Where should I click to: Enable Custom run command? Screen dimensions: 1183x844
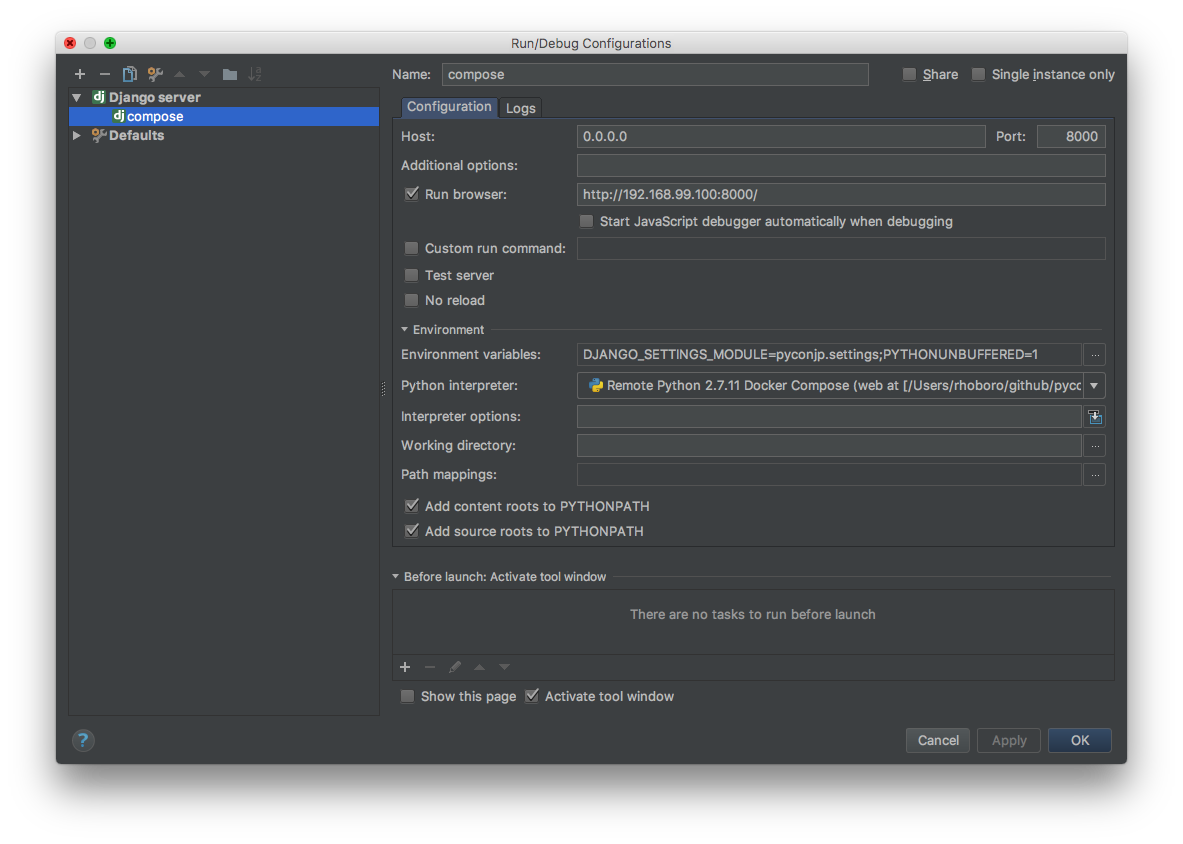pyautogui.click(x=411, y=248)
